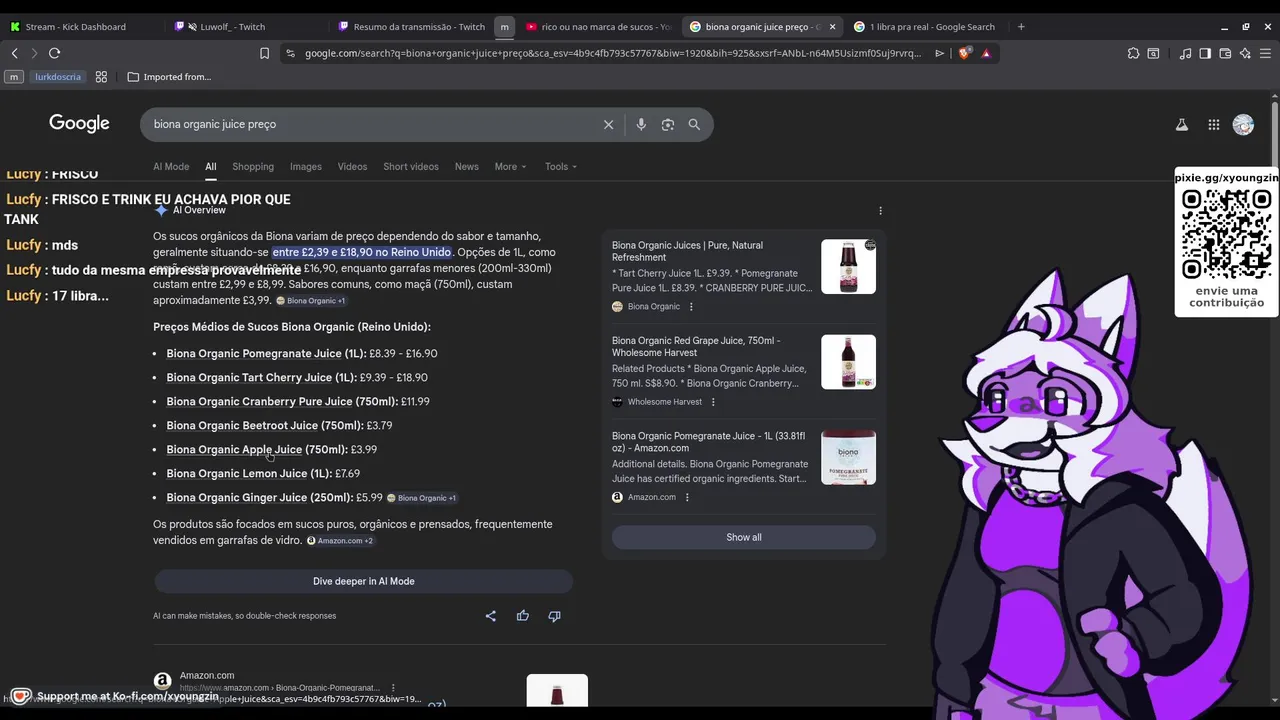Toggle the browser sidebar panel icon

(x=1205, y=53)
